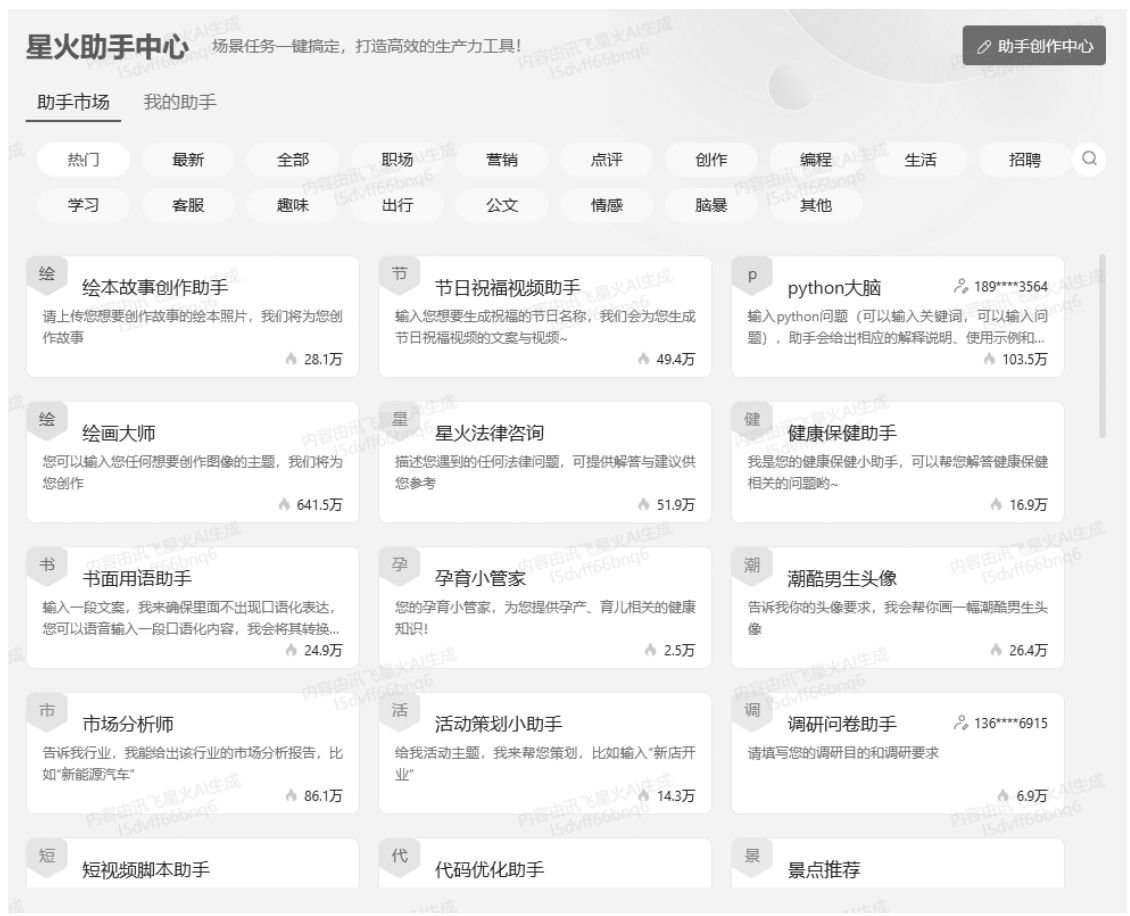This screenshot has width=1130, height=916.
Task: Filter assistants by 创作
Action: tap(711, 159)
